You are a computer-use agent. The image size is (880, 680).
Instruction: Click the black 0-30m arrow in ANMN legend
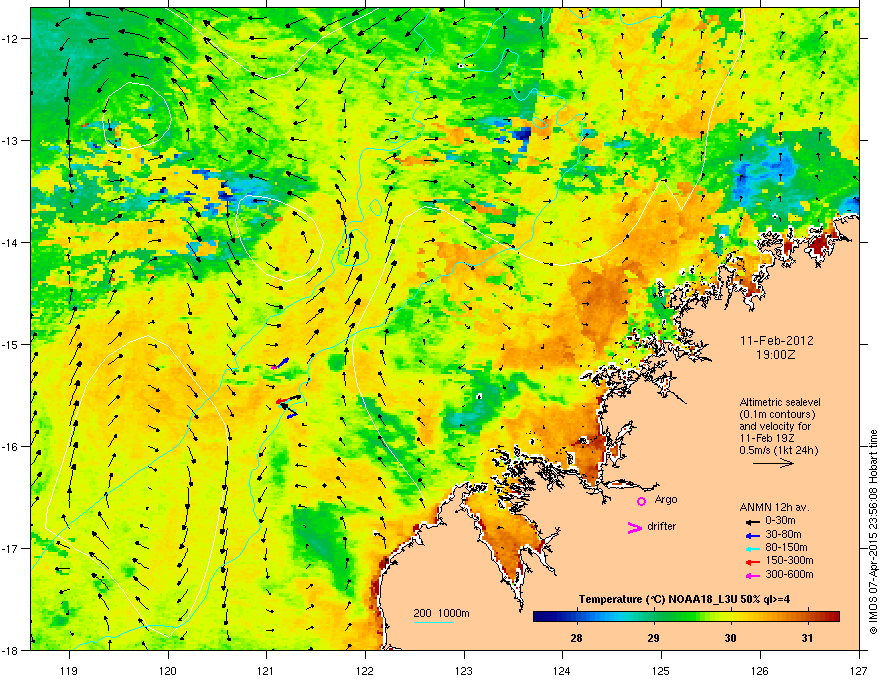tap(753, 521)
